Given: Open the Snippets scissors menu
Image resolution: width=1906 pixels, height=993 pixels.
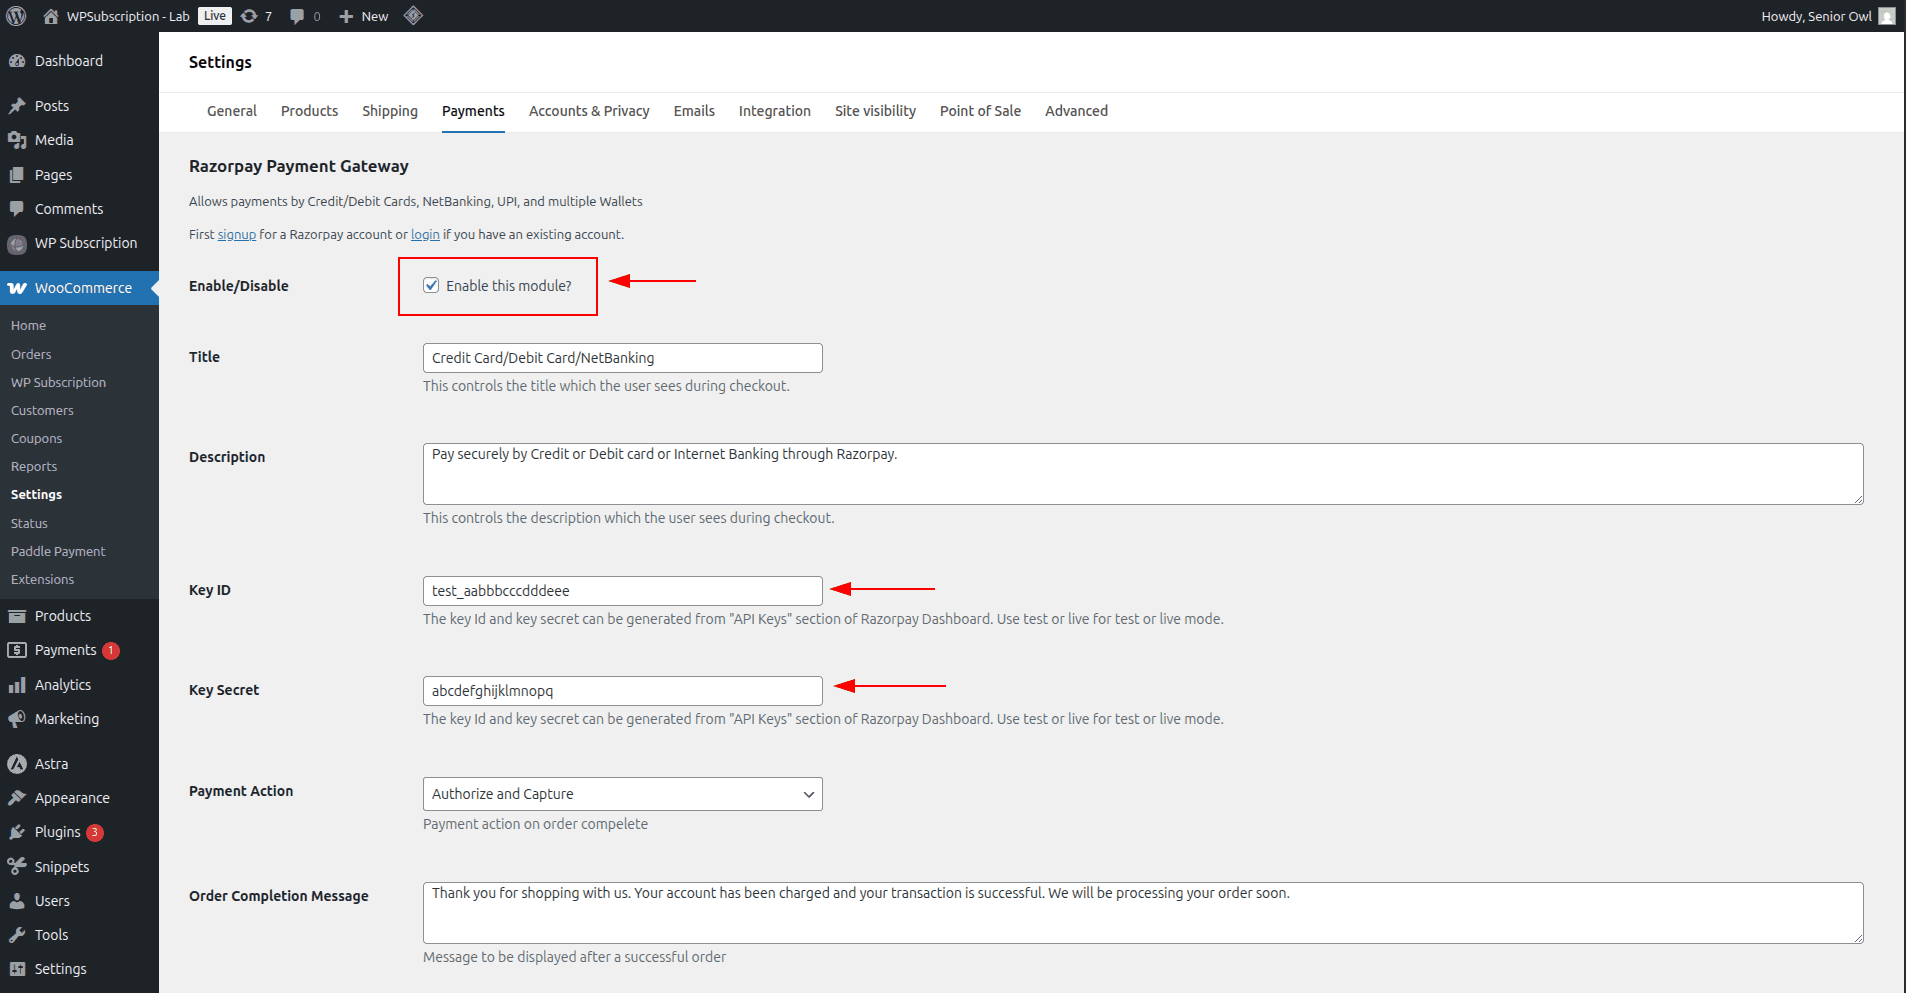Looking at the screenshot, I should (61, 867).
